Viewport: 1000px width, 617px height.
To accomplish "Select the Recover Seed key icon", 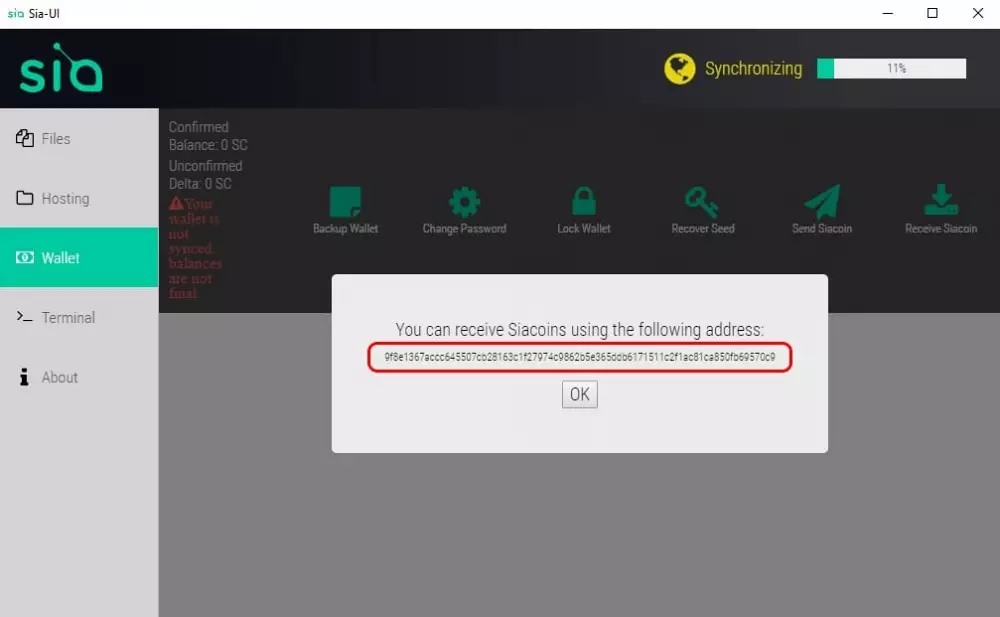I will 702,202.
